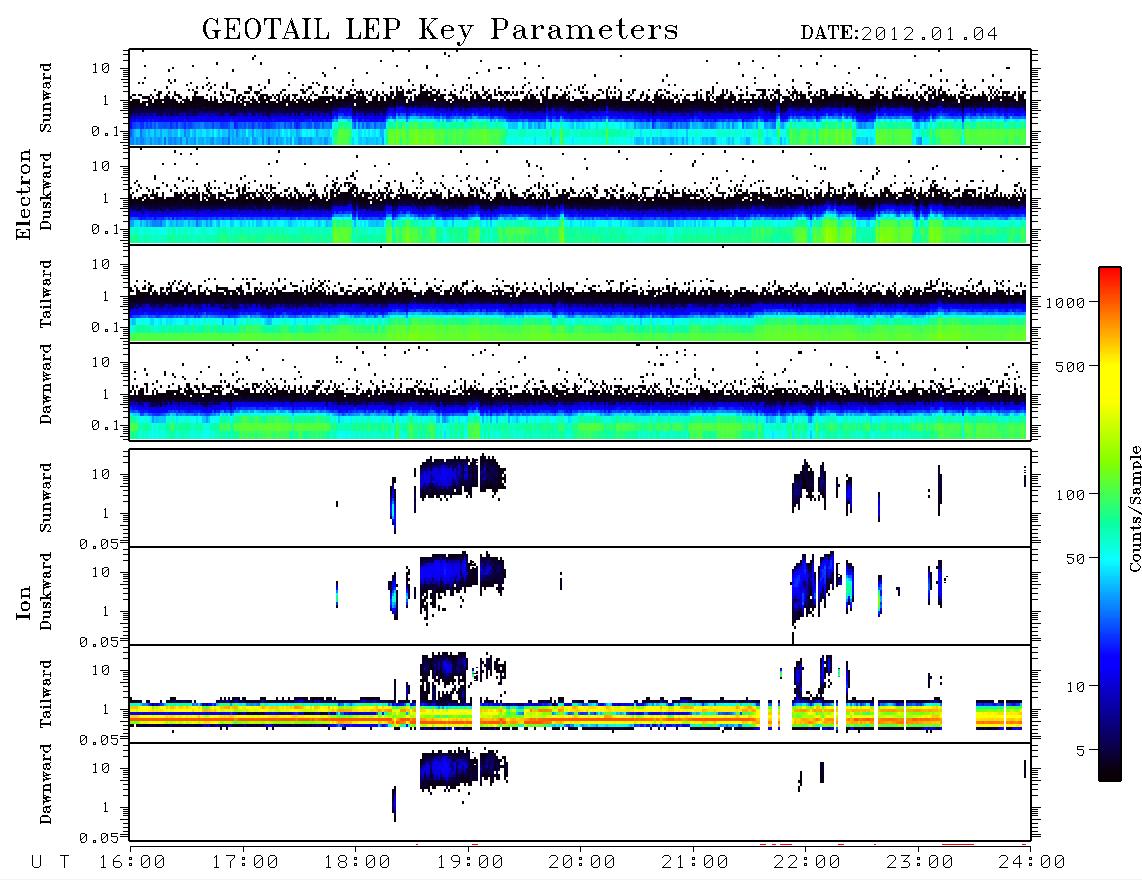Select the Electron "Dawnward" axis label
This screenshot has height=880, width=1142.
coord(46,384)
